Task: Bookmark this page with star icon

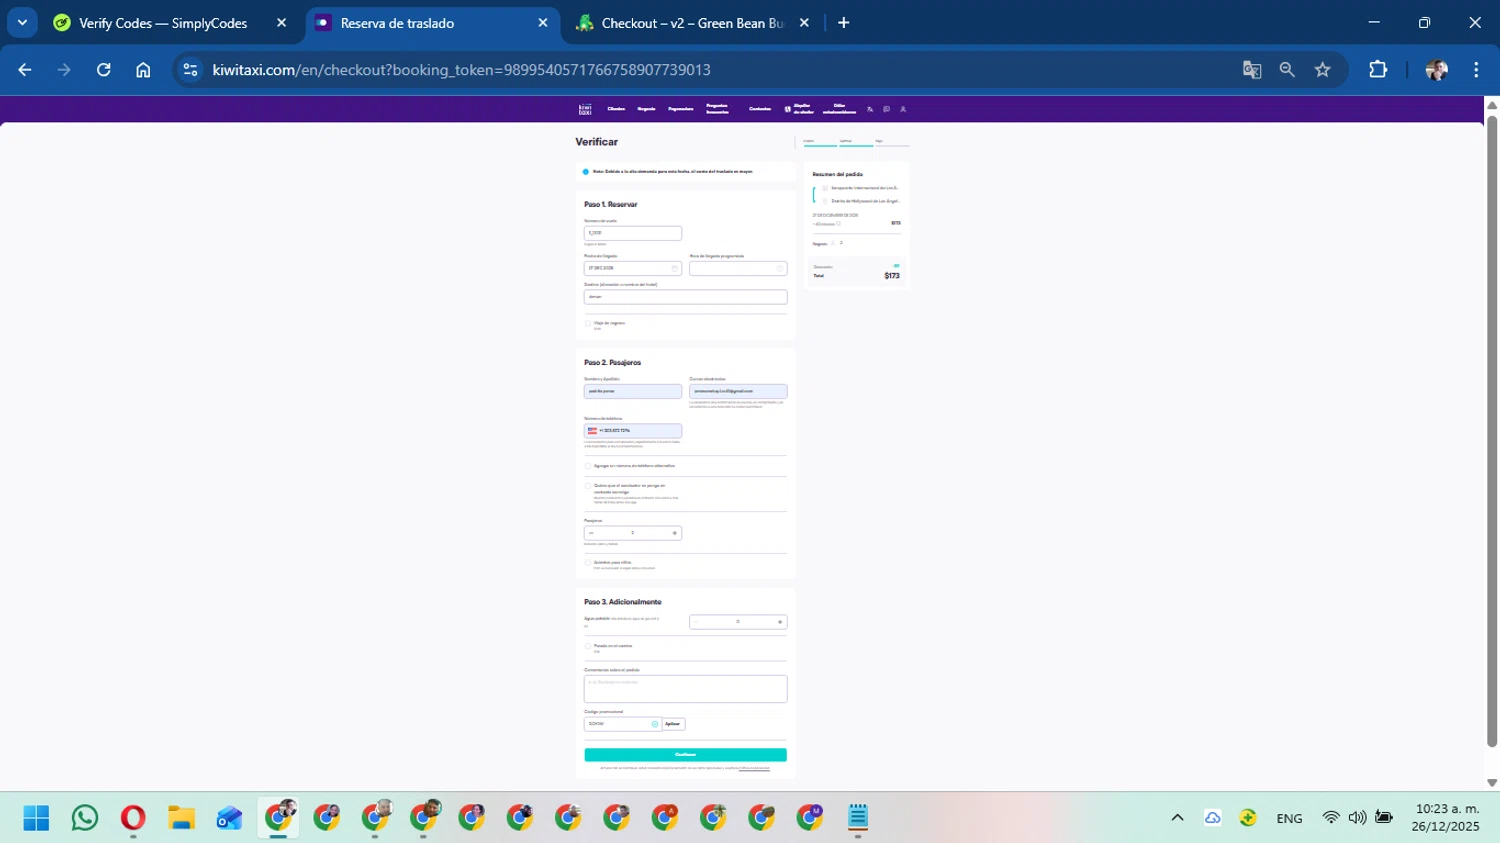Action: pos(1323,70)
